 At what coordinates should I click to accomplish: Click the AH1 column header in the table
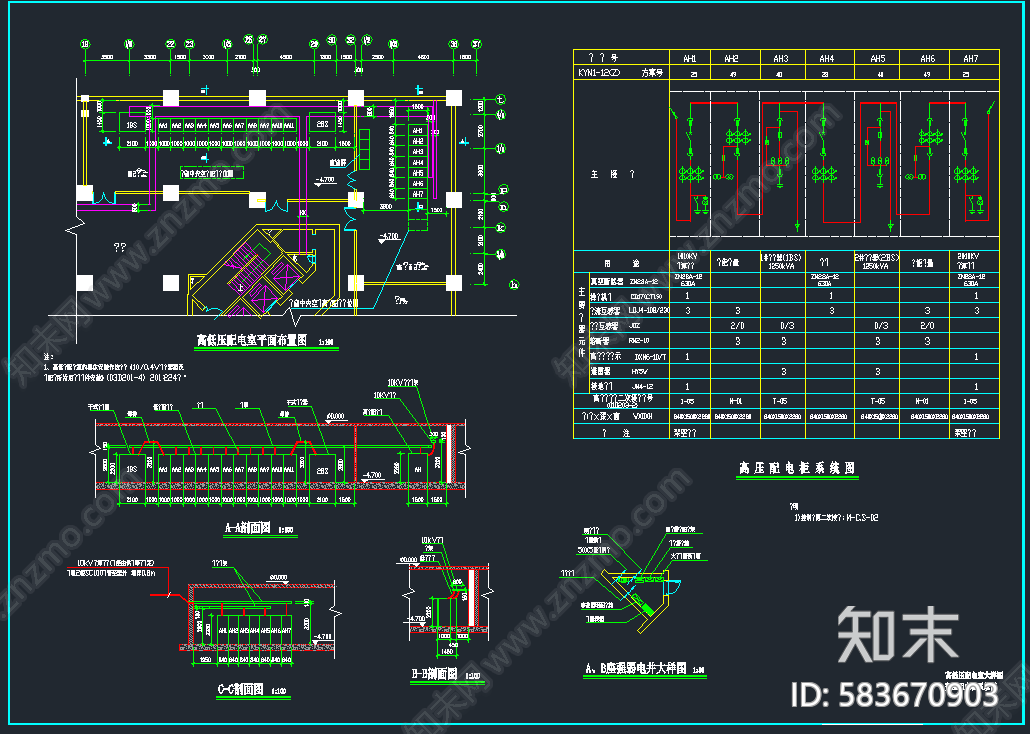pyautogui.click(x=689, y=58)
